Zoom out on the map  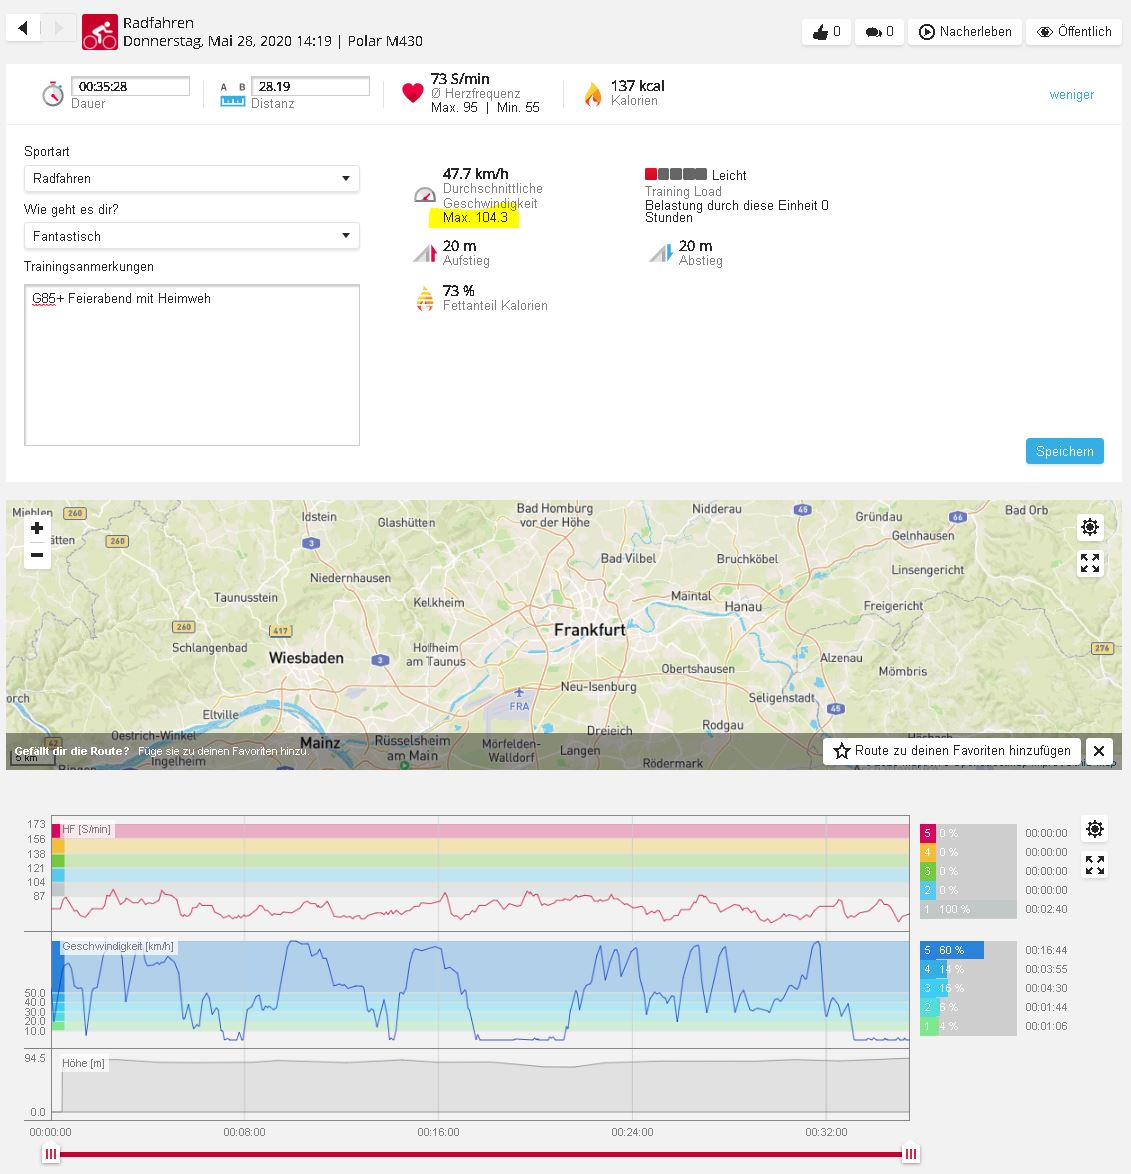tap(37, 555)
